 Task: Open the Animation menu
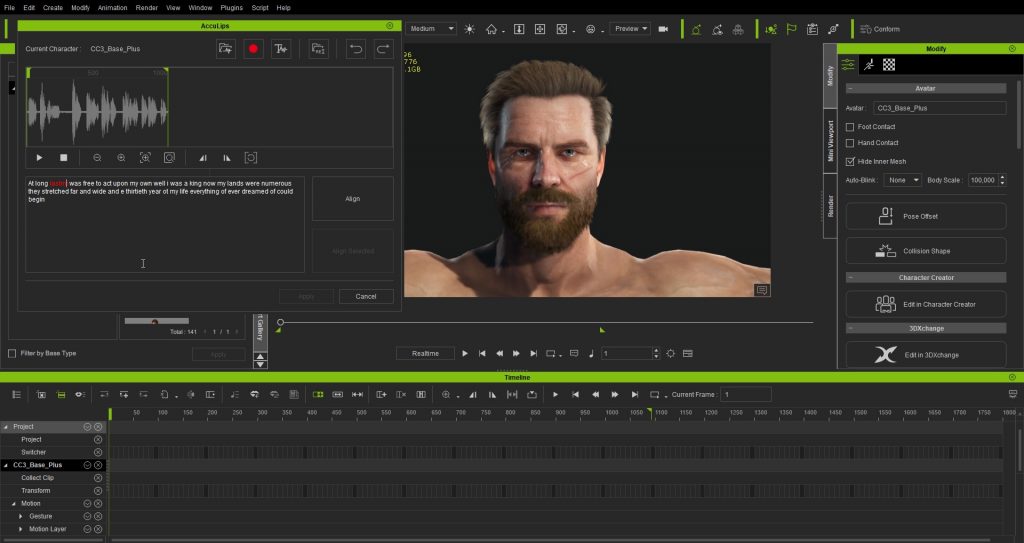click(x=112, y=8)
